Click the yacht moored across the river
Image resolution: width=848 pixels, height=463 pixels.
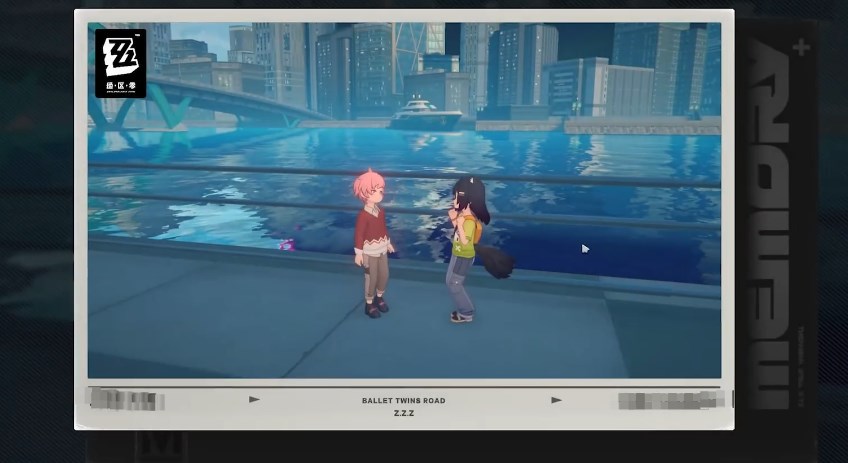pos(426,115)
